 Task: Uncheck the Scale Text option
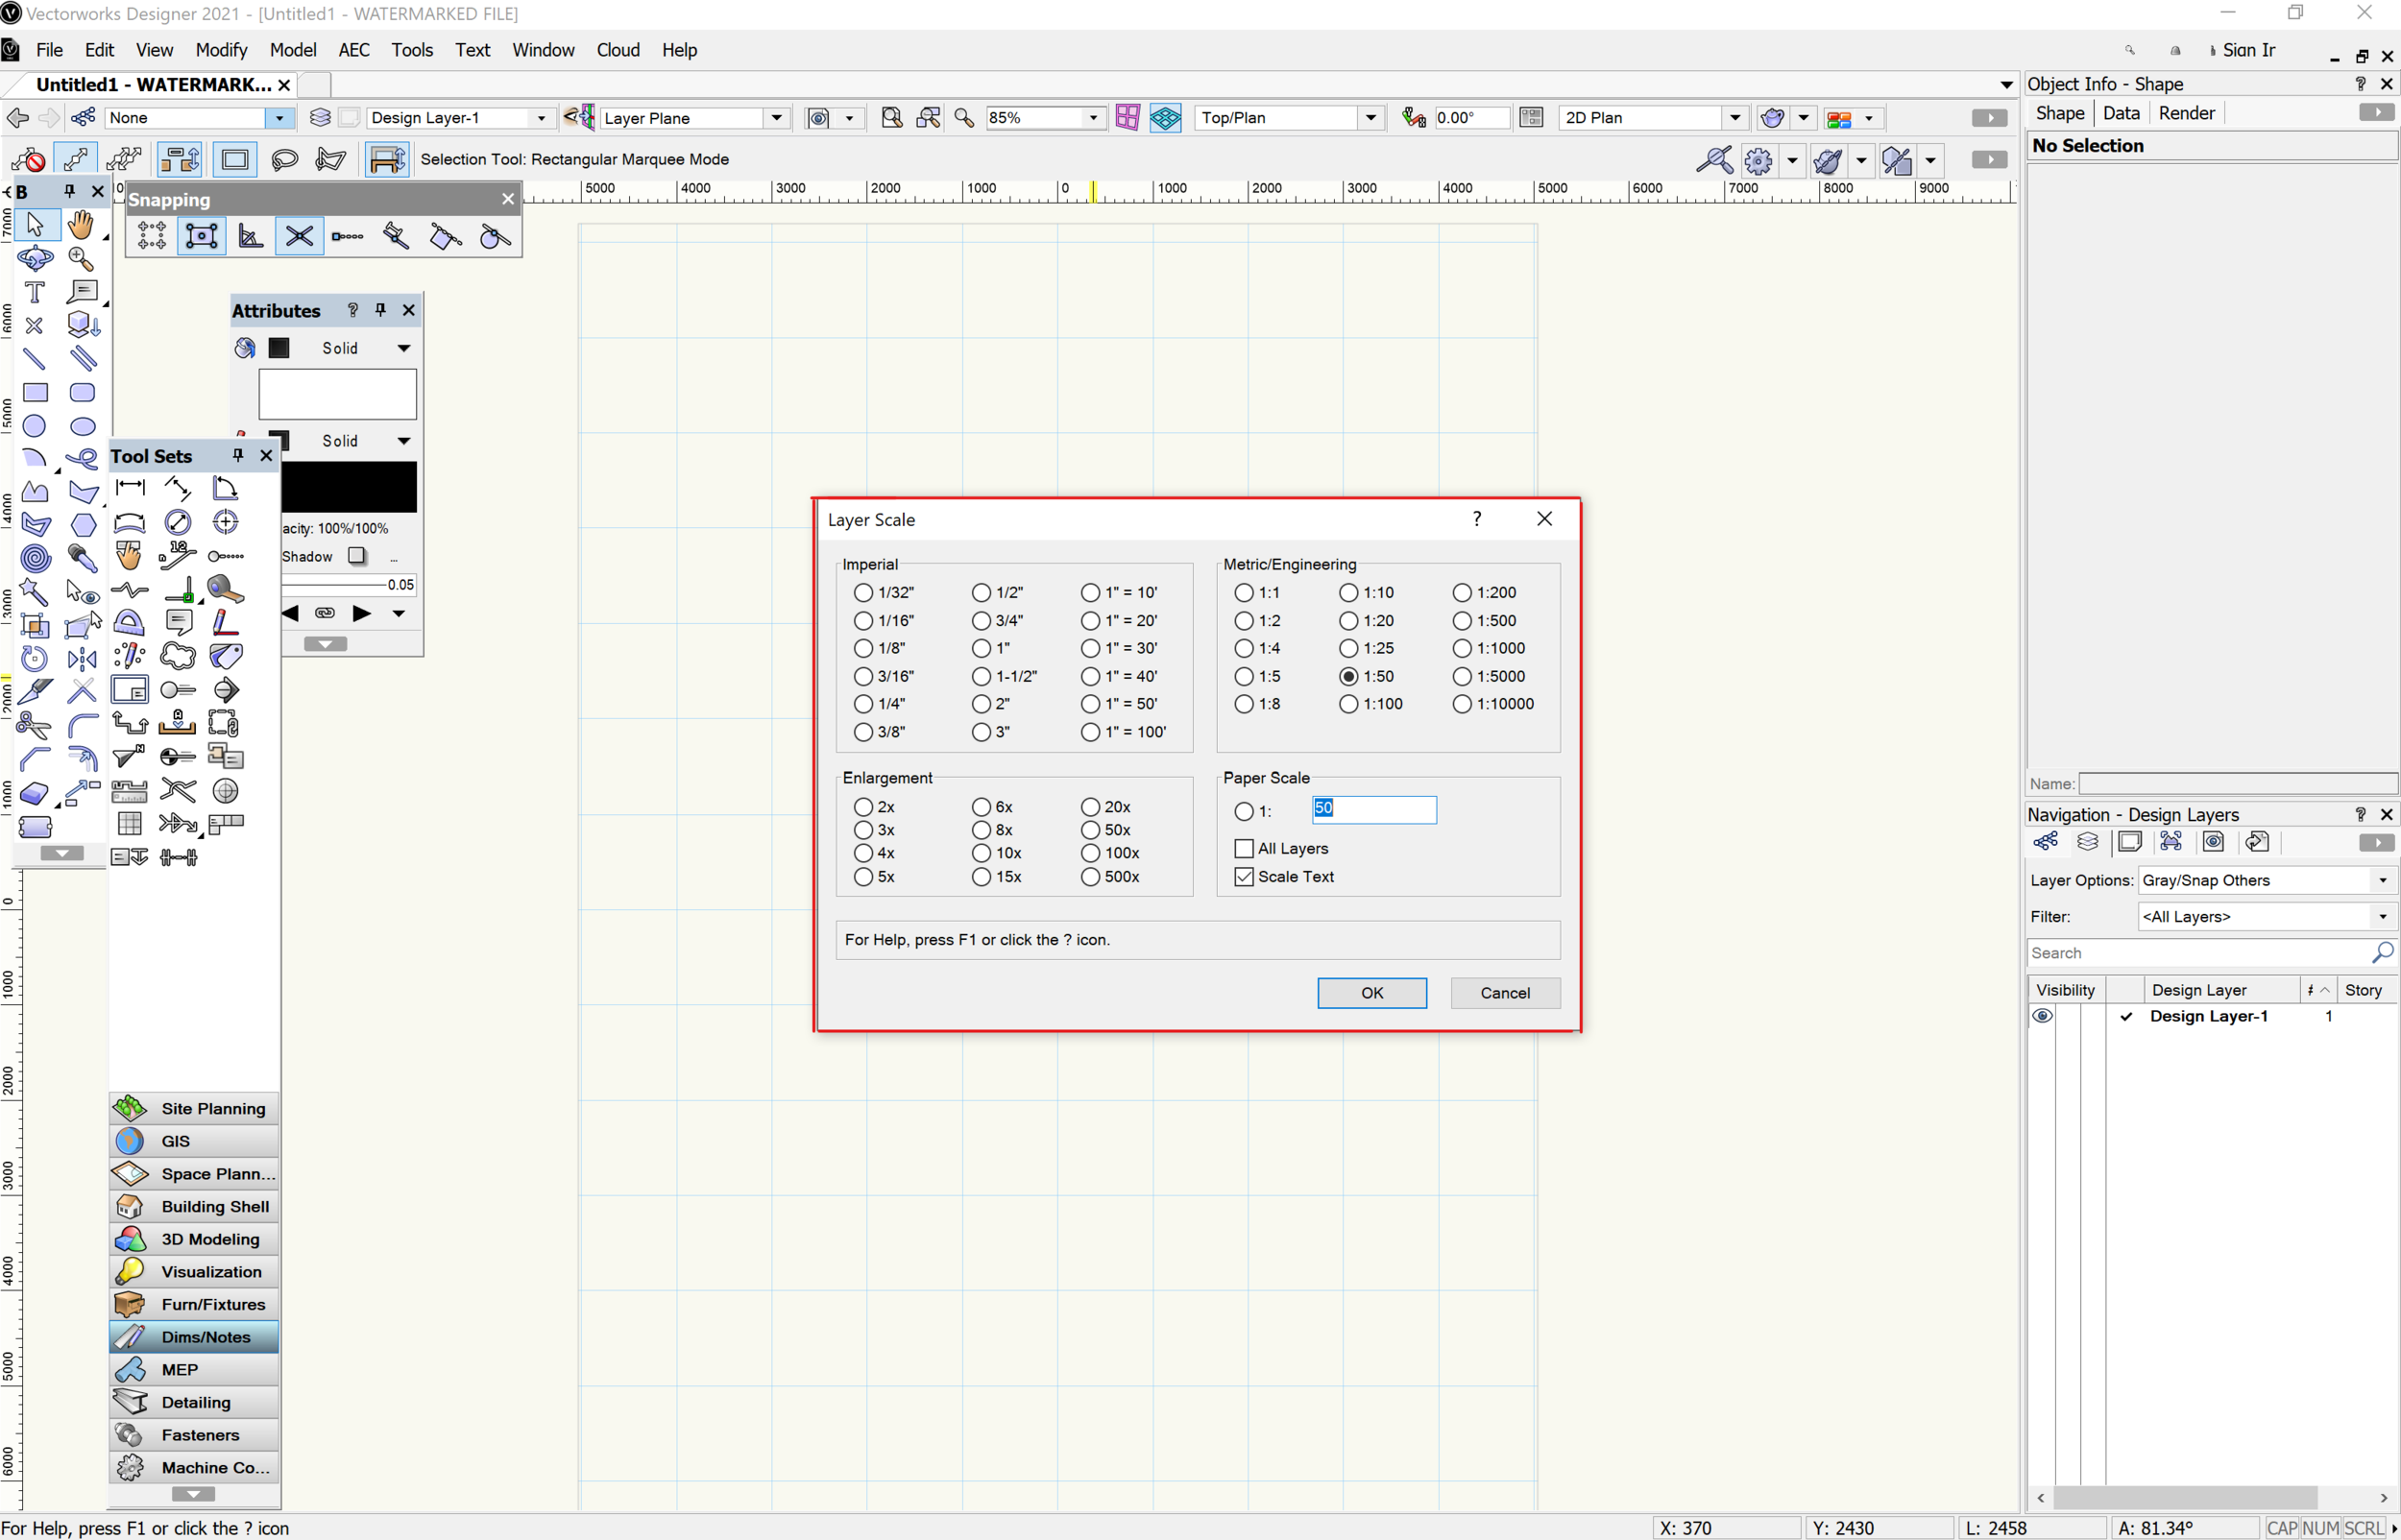tap(1243, 876)
